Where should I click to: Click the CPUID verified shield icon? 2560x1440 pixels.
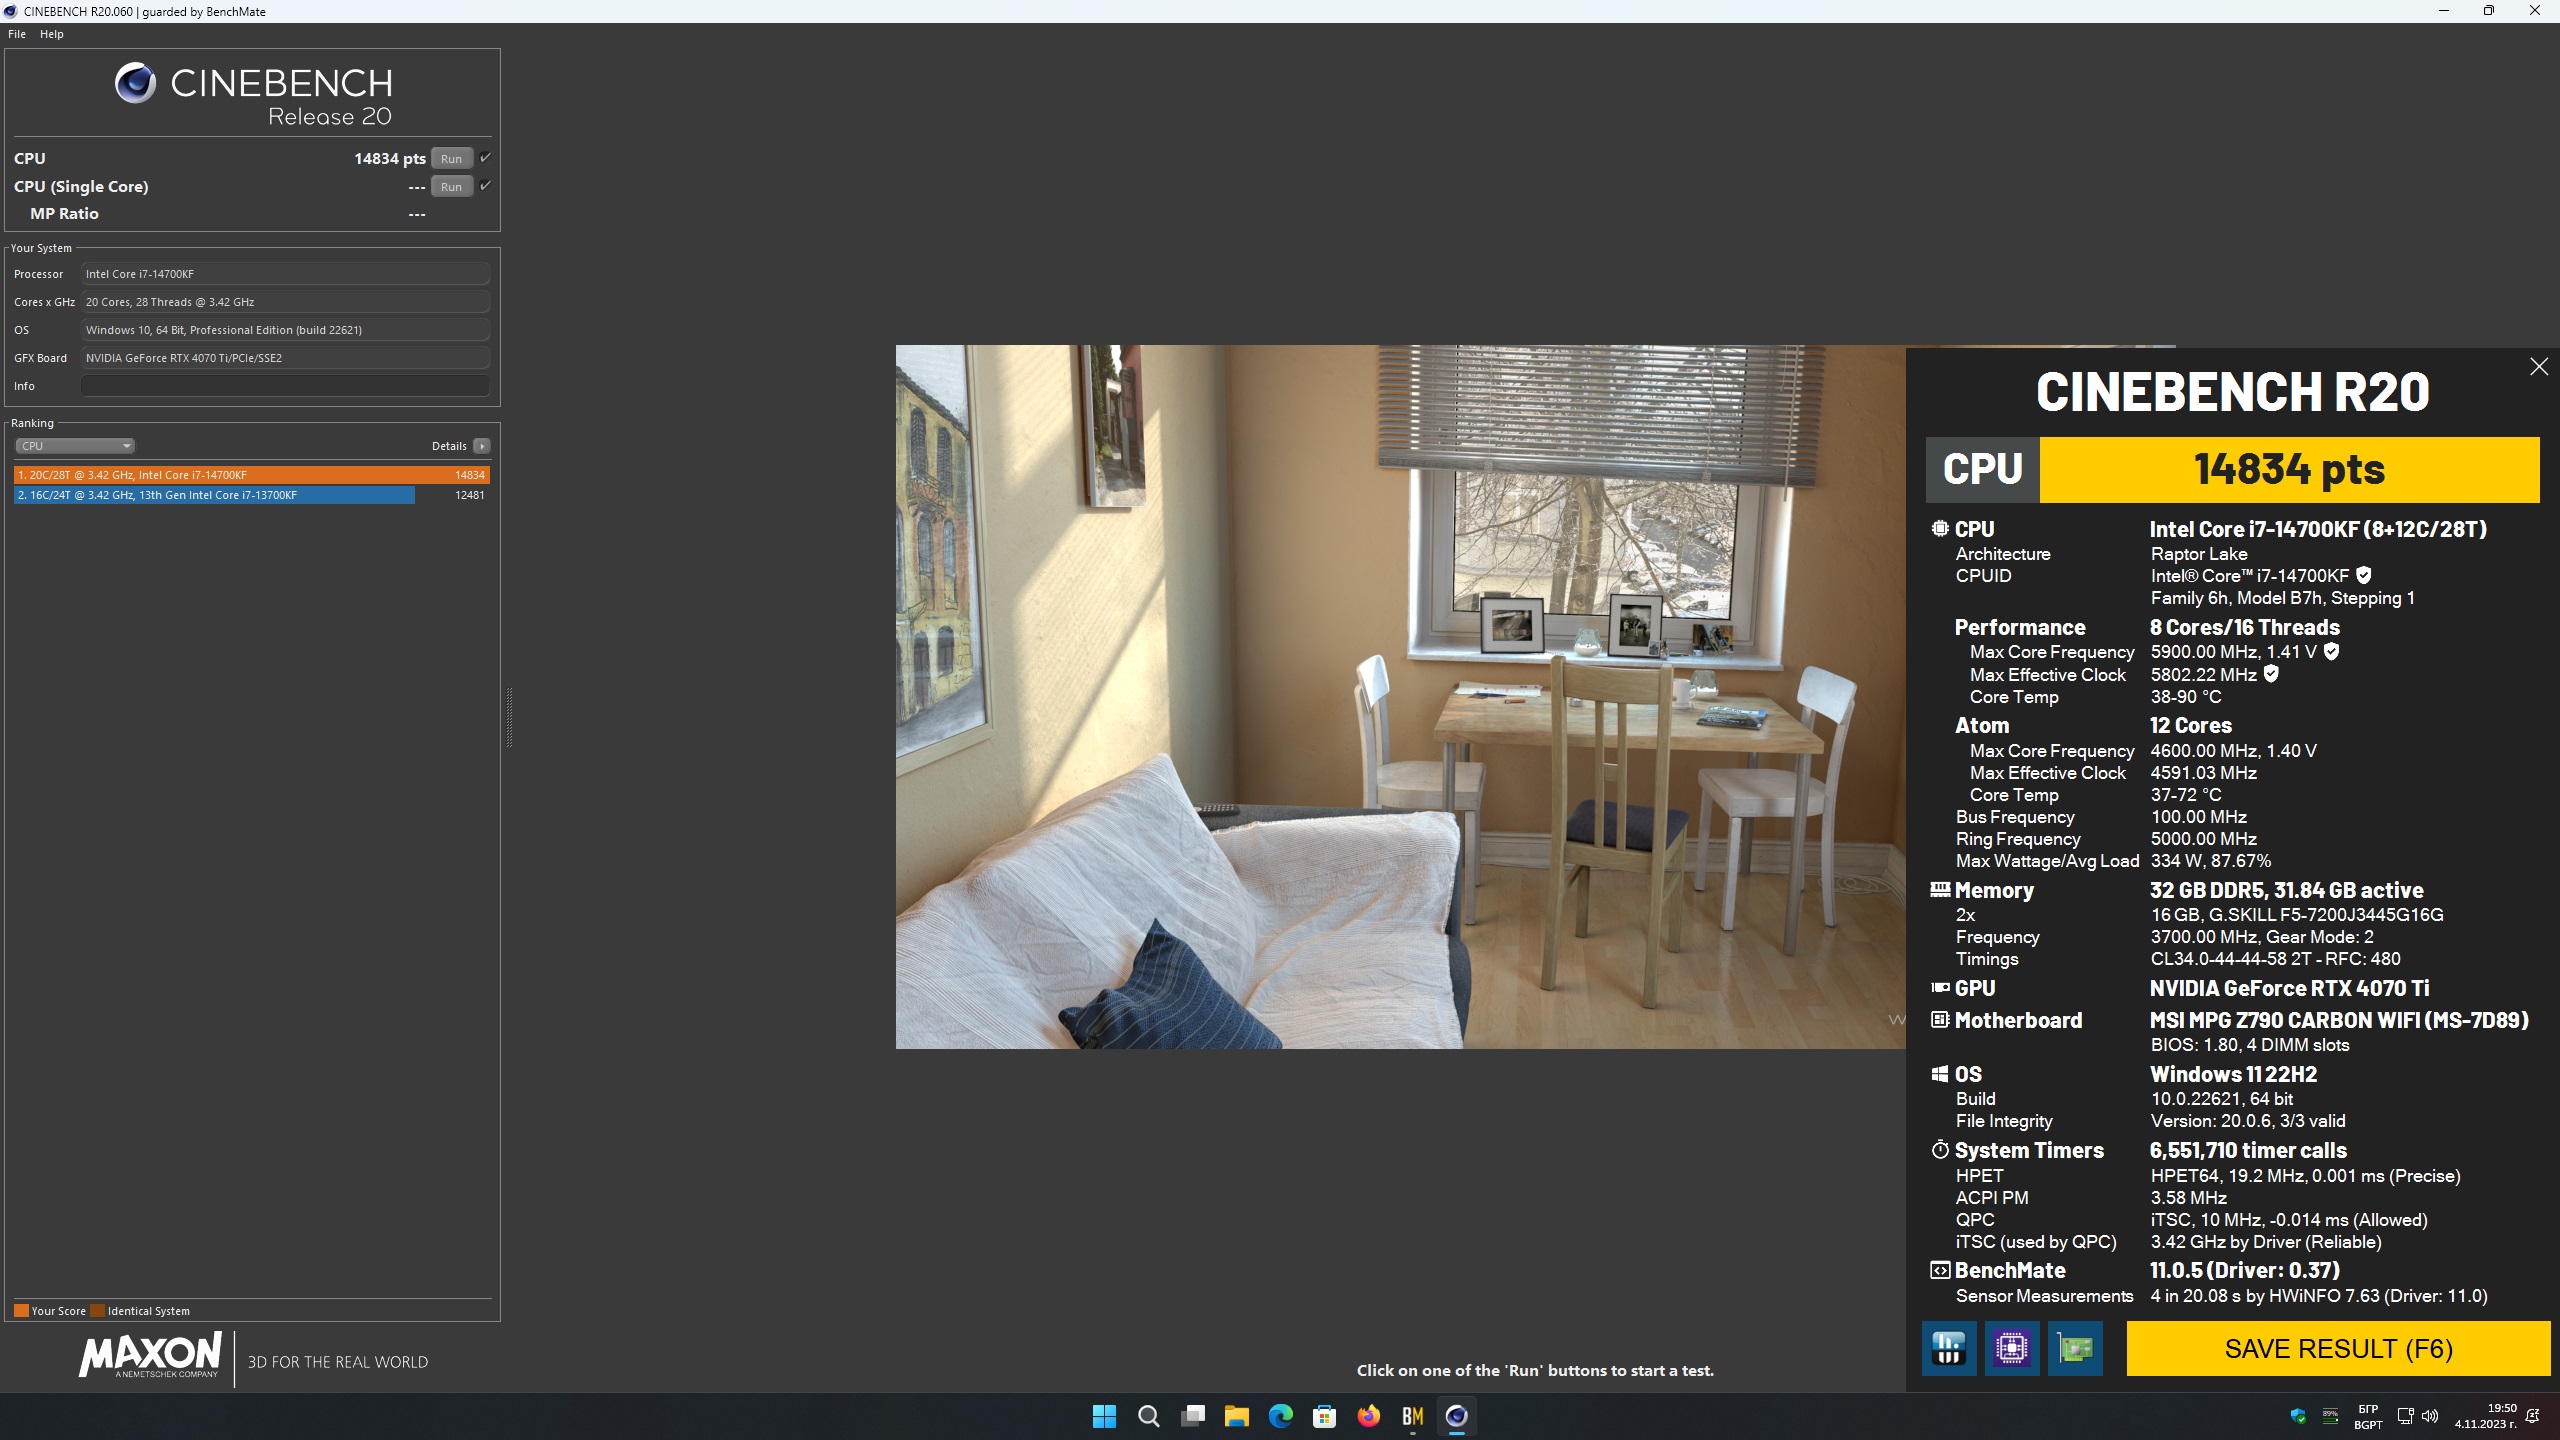pos(2364,575)
